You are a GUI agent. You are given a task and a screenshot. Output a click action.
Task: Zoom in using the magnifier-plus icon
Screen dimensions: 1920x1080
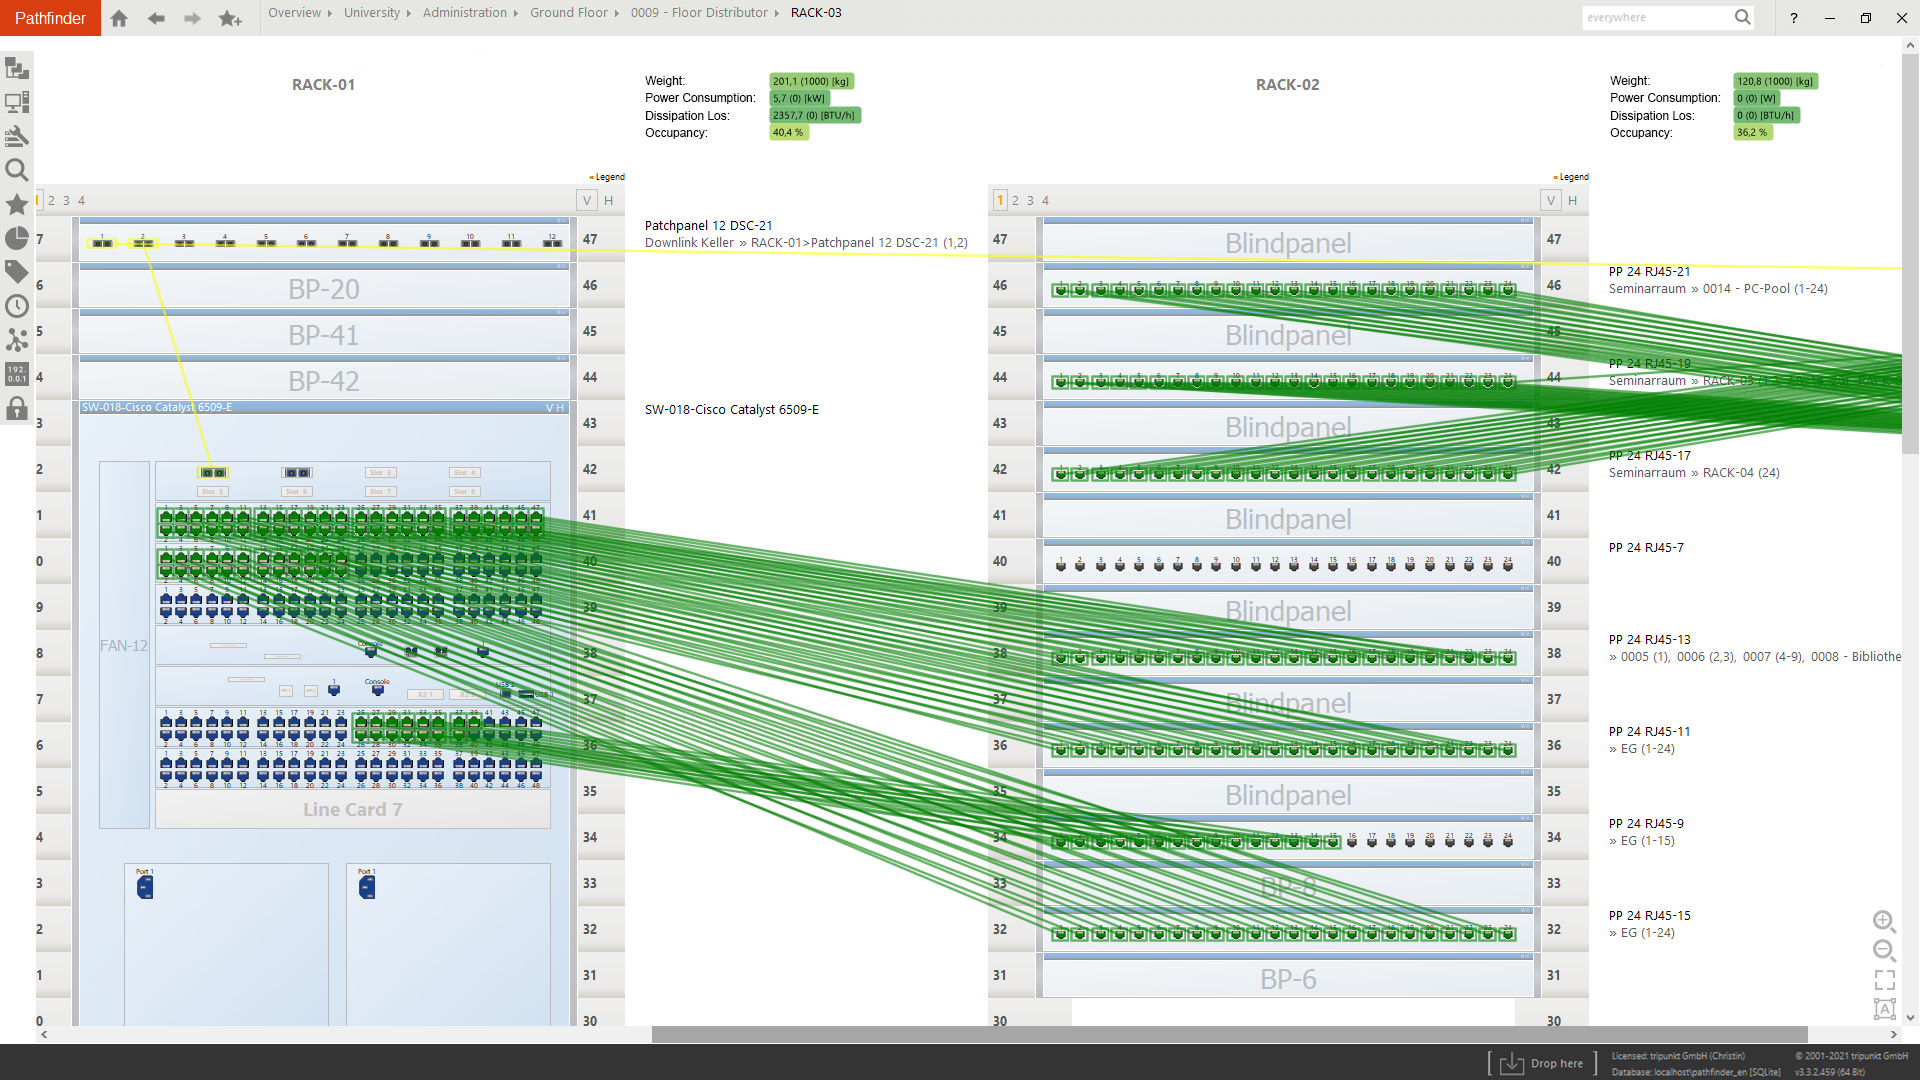pyautogui.click(x=1885, y=922)
